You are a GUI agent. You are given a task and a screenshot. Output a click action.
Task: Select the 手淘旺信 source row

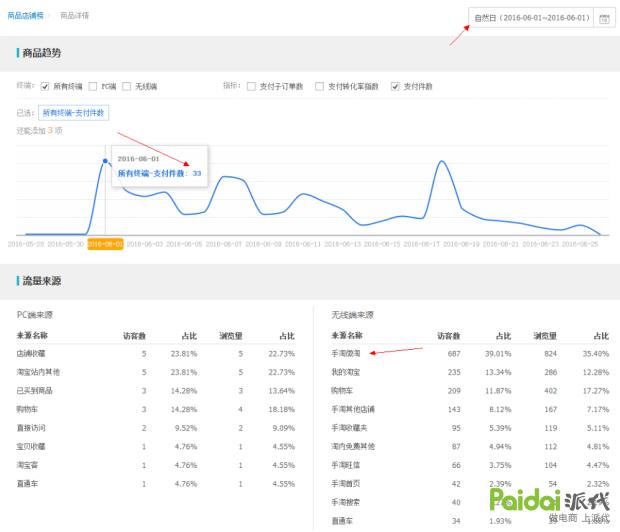pyautogui.click(x=470, y=465)
